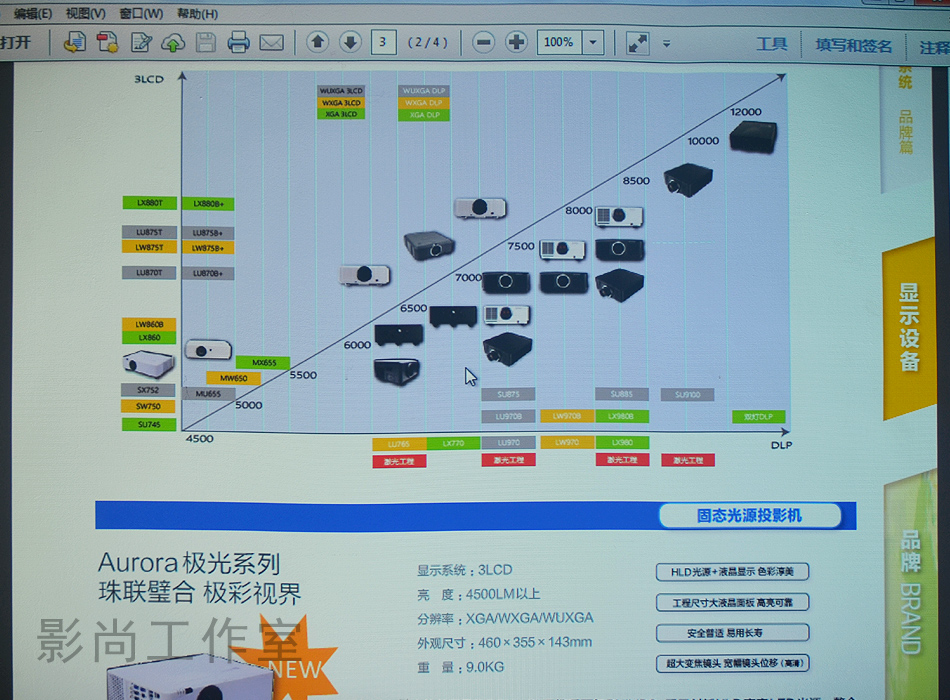Open the 窗口(W) menu
Viewport: 950px width, 700px height.
tap(141, 13)
